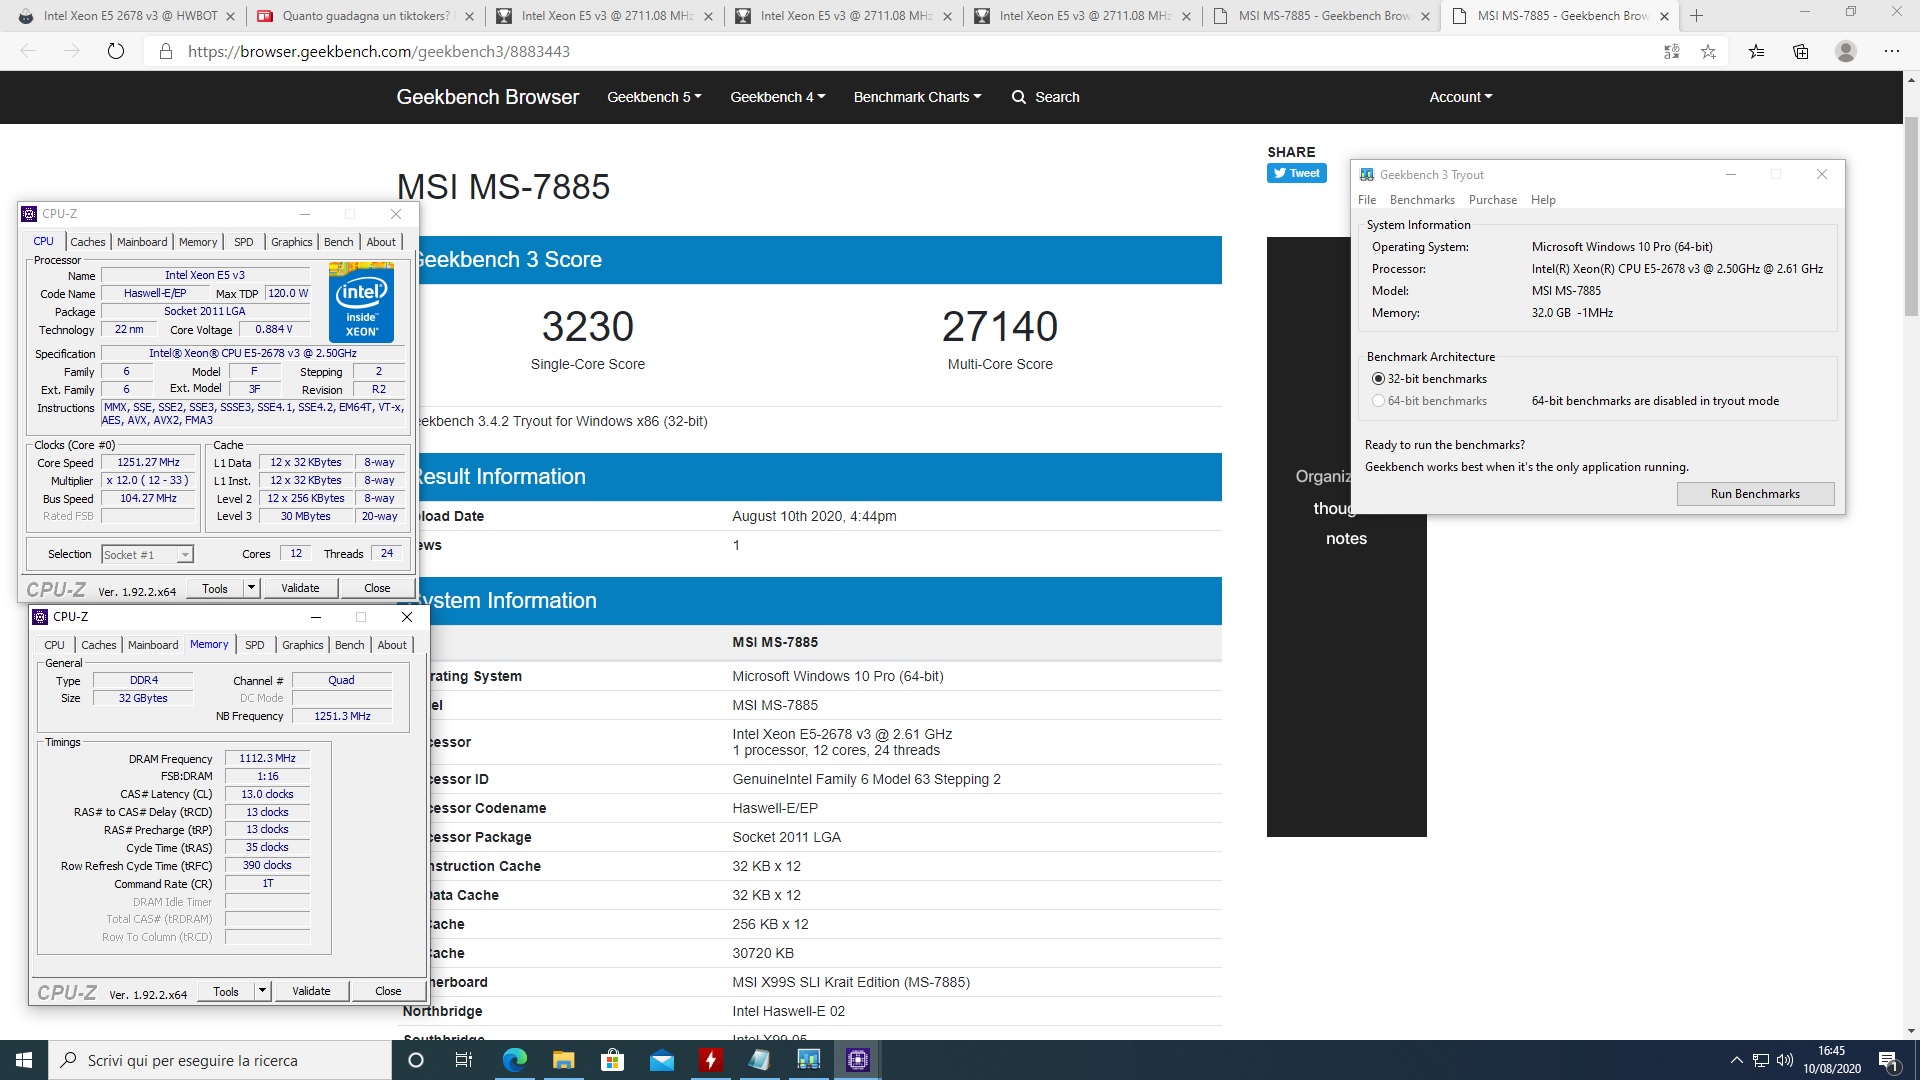
Task: Open File Explorer from the taskbar
Action: click(x=563, y=1060)
